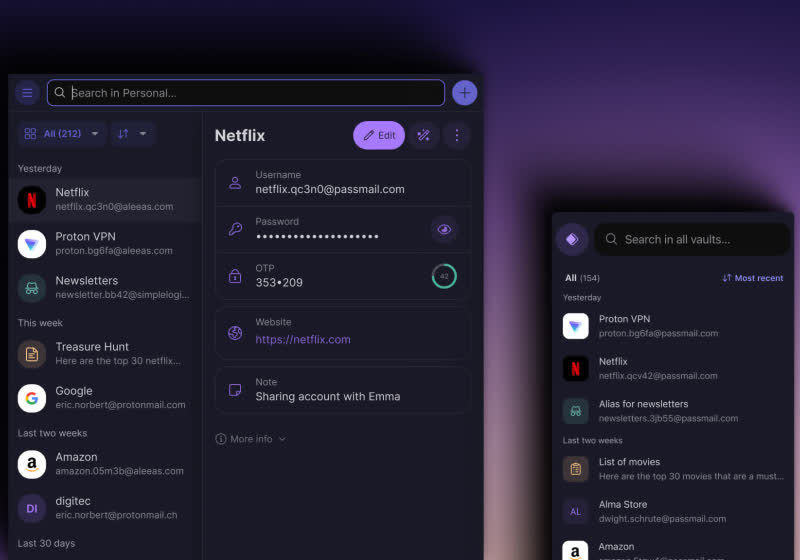This screenshot has height=560, width=800.
Task: Click the Proton Pass diamond icon in popup
Action: pos(572,239)
